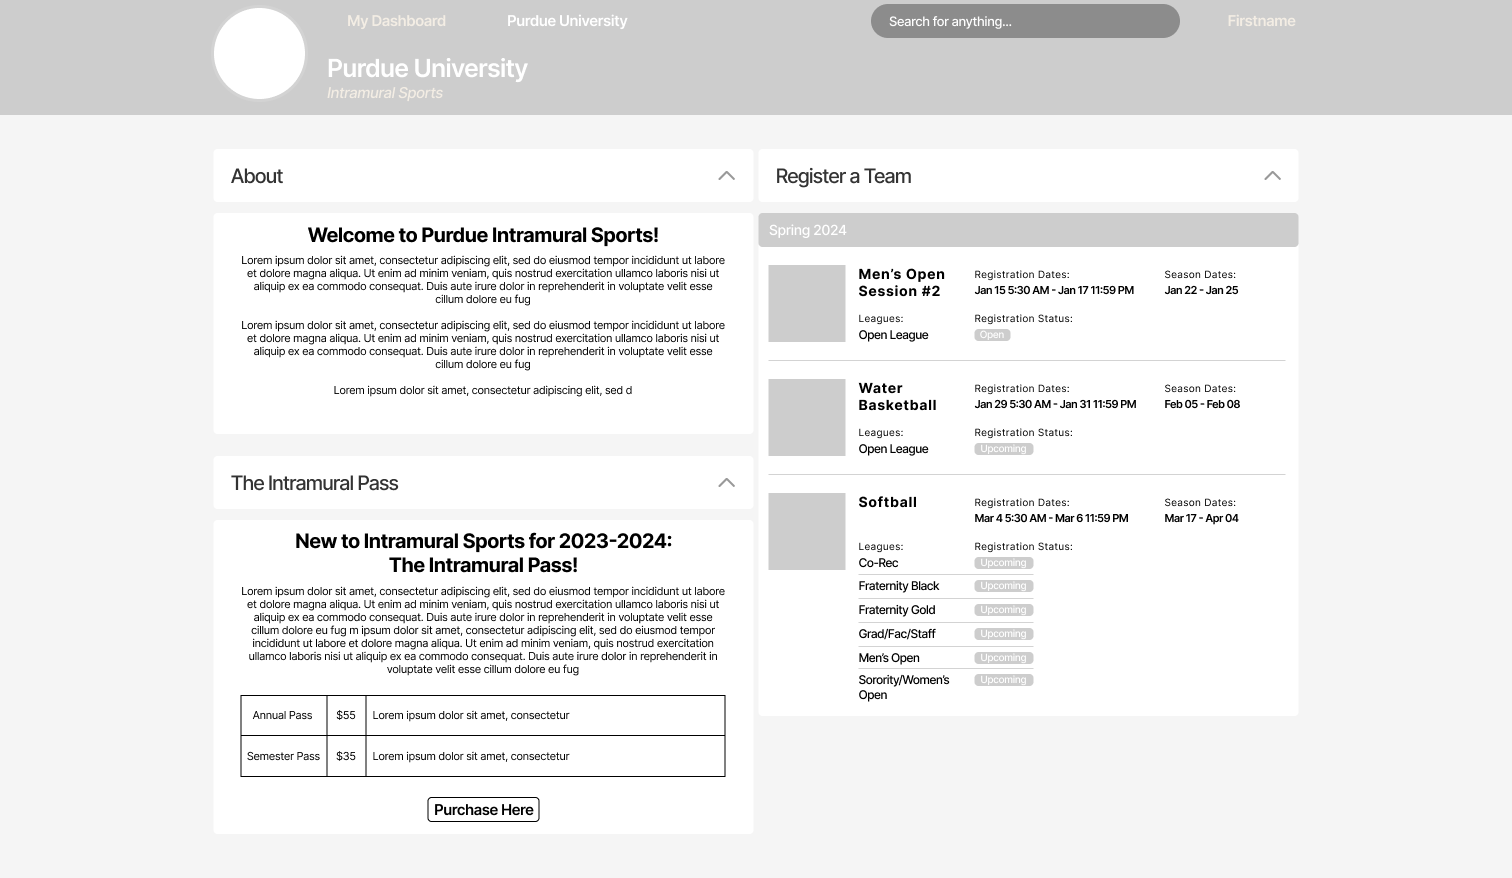Open the Men's Open Session #2 thumbnail

pyautogui.click(x=807, y=303)
